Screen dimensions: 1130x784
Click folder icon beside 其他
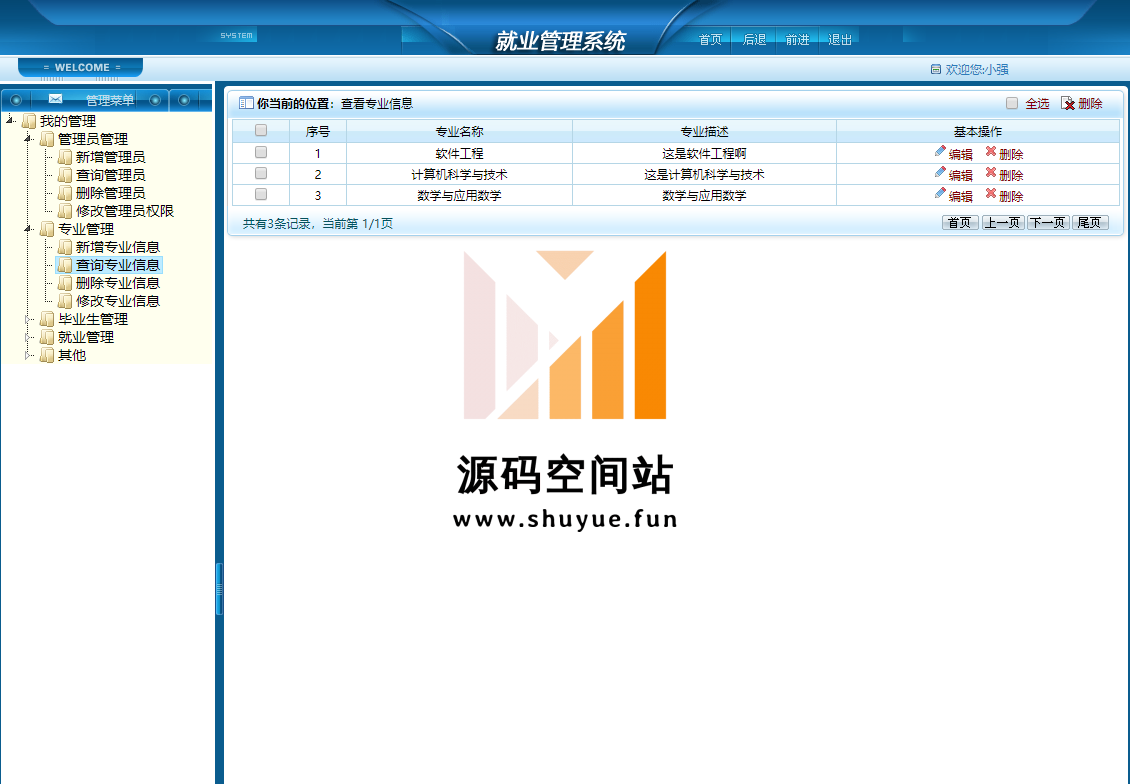click(x=47, y=355)
